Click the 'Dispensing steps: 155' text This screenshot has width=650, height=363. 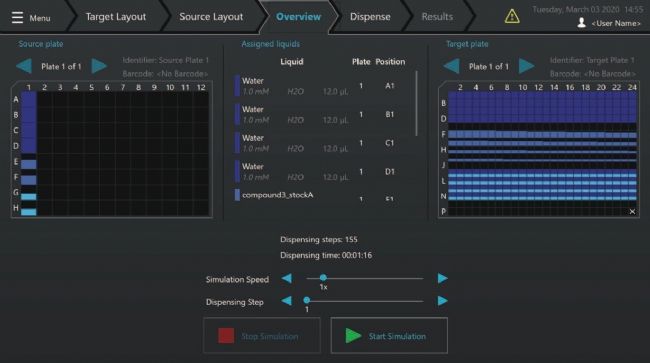319,240
